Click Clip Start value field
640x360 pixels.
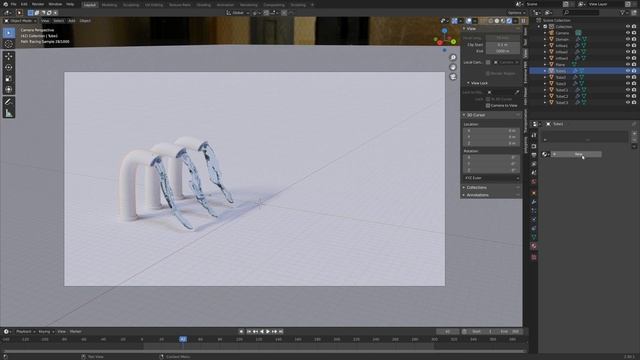pyautogui.click(x=503, y=45)
